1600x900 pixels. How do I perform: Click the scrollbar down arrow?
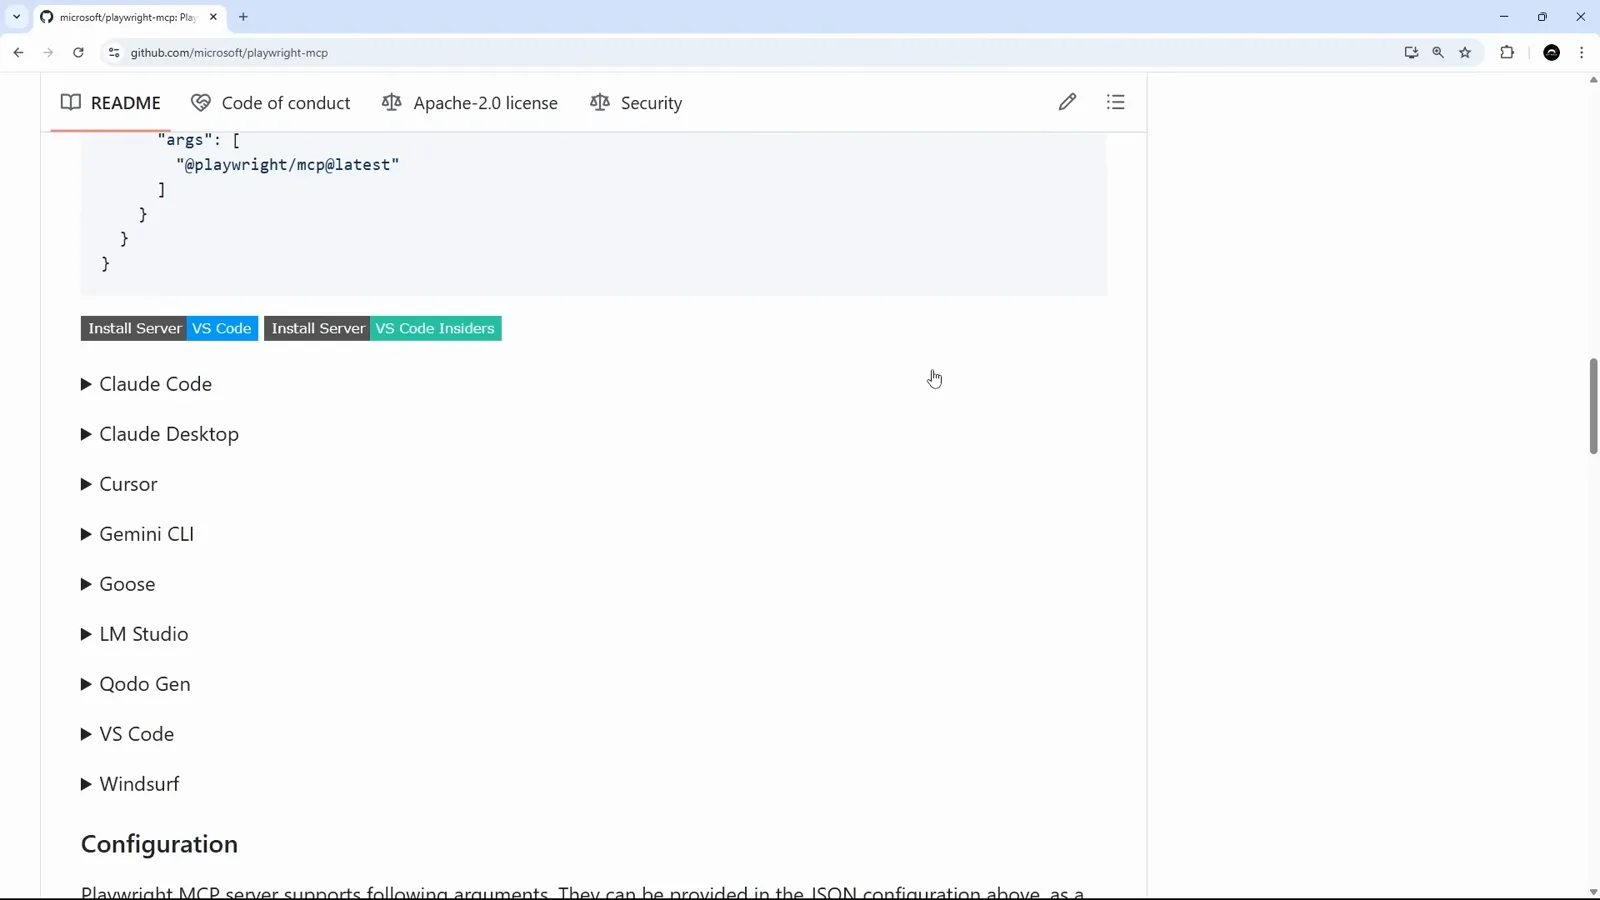tap(1593, 892)
